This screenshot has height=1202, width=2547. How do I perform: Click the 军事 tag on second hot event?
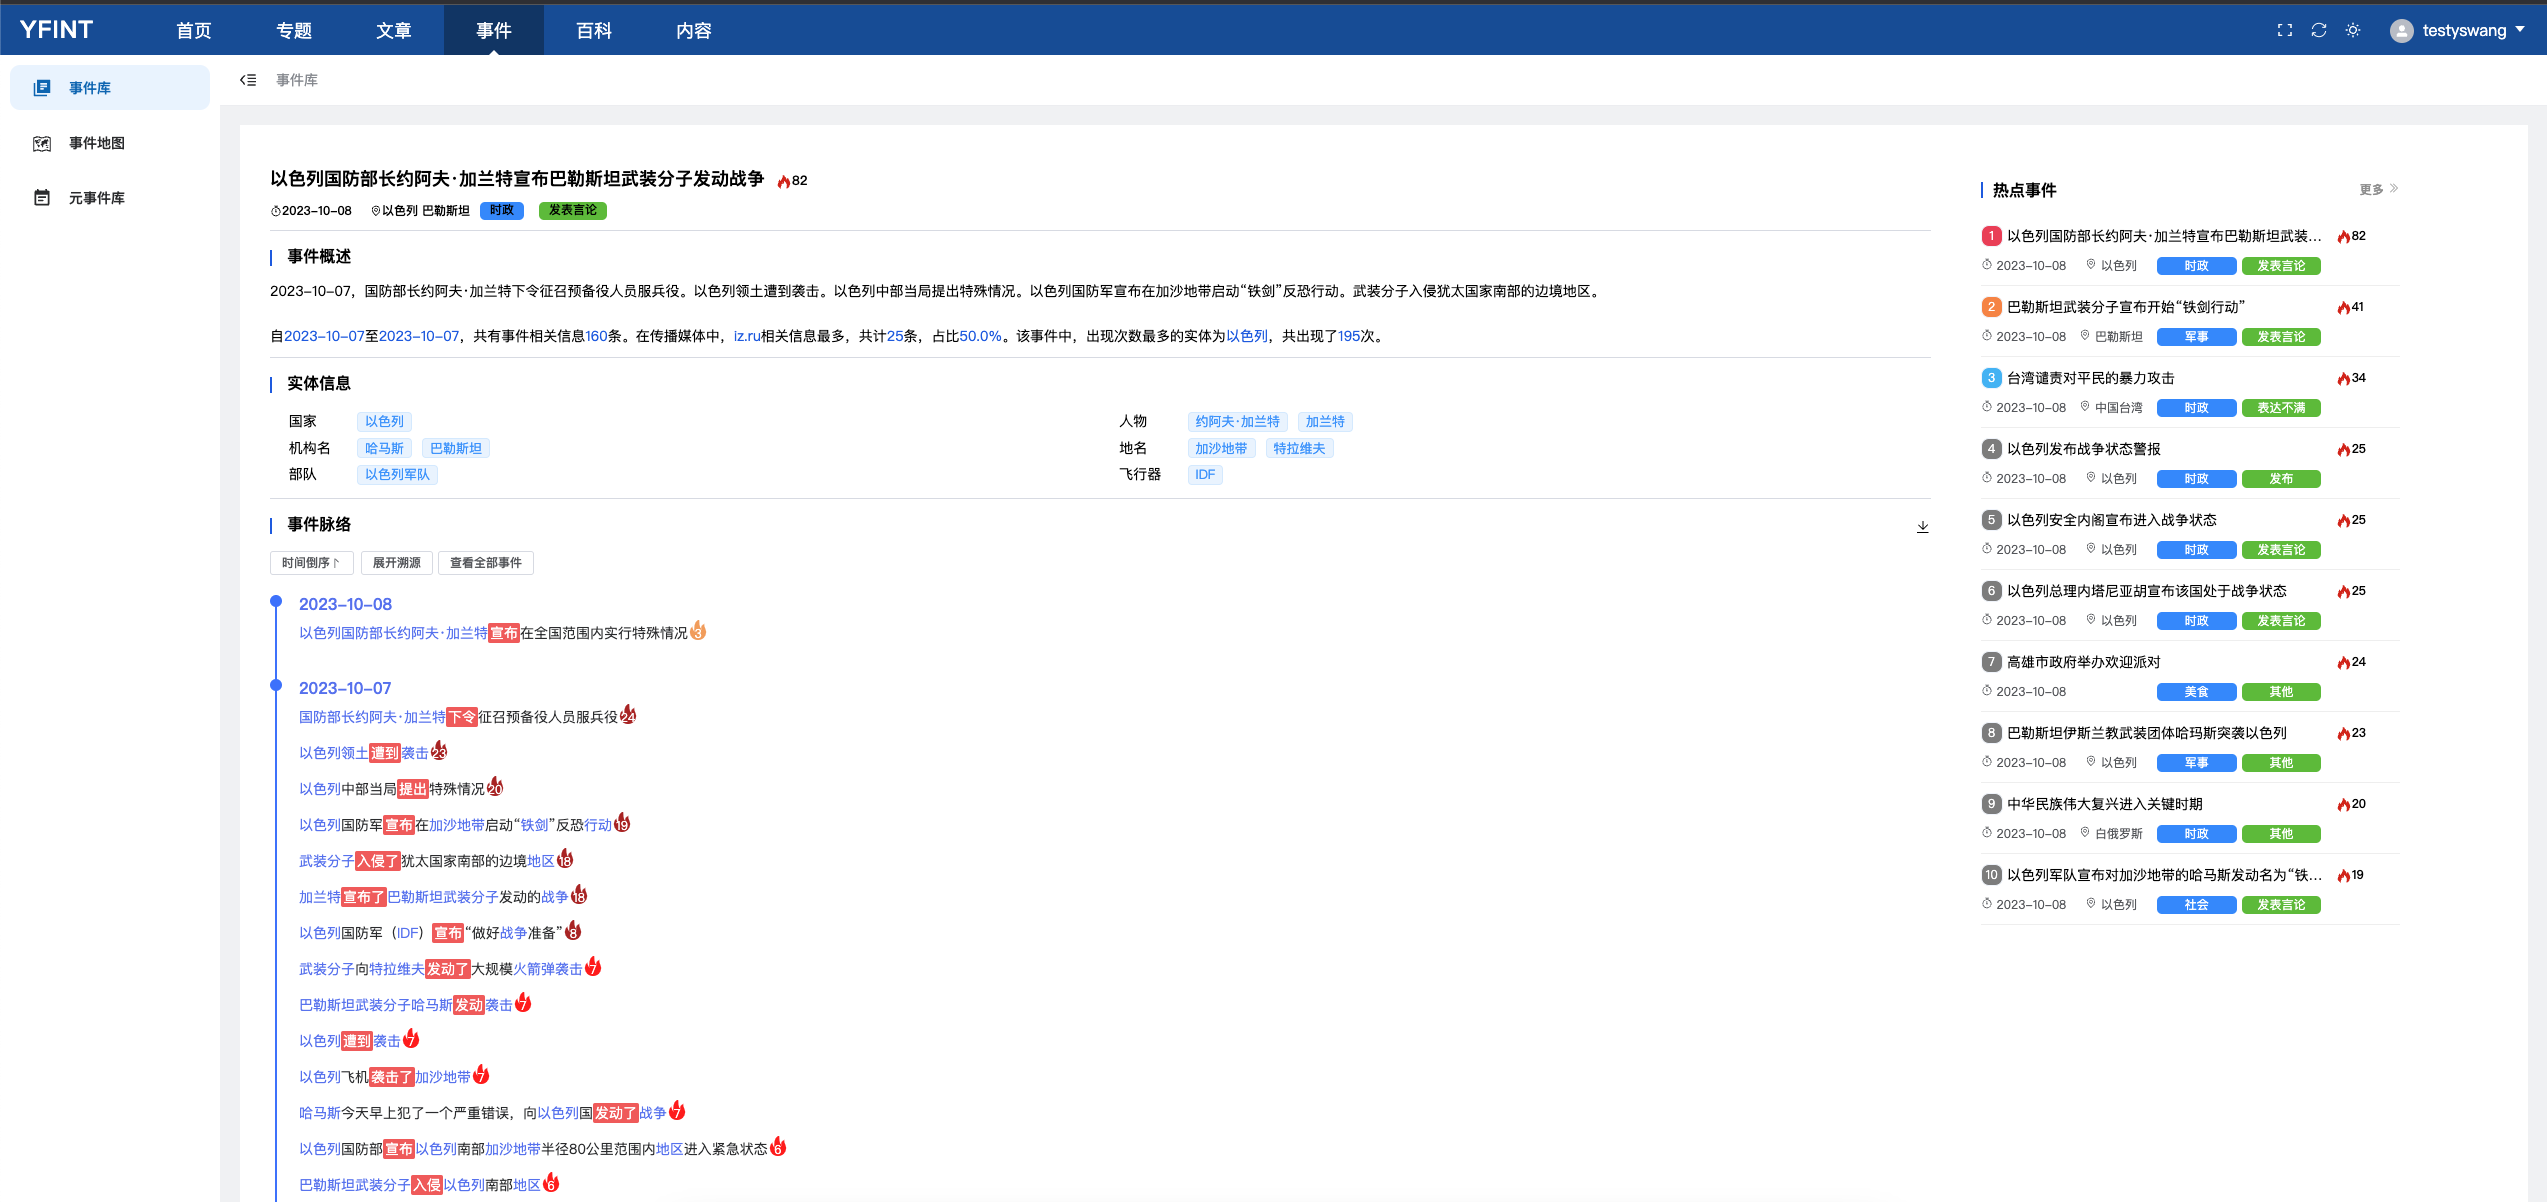[2196, 337]
